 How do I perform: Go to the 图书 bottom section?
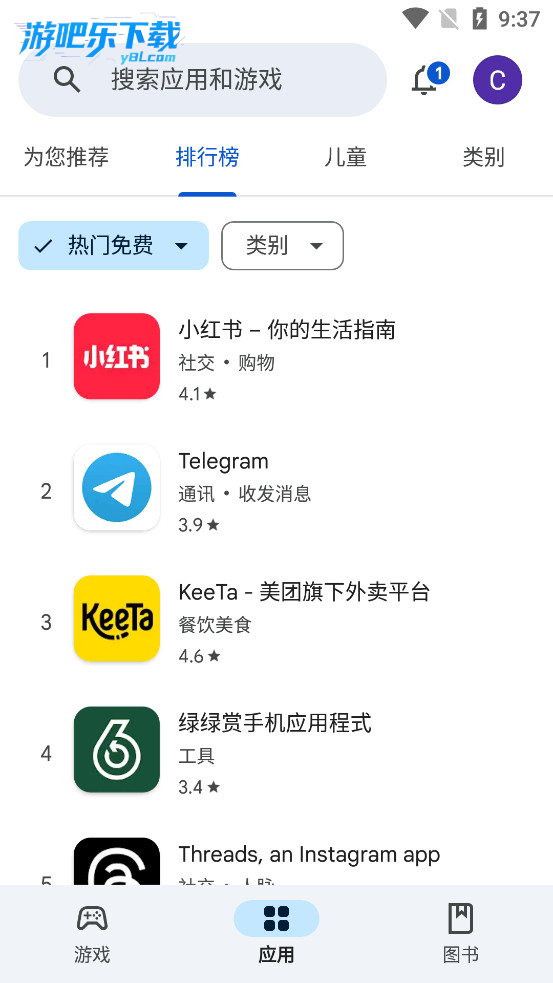461,933
